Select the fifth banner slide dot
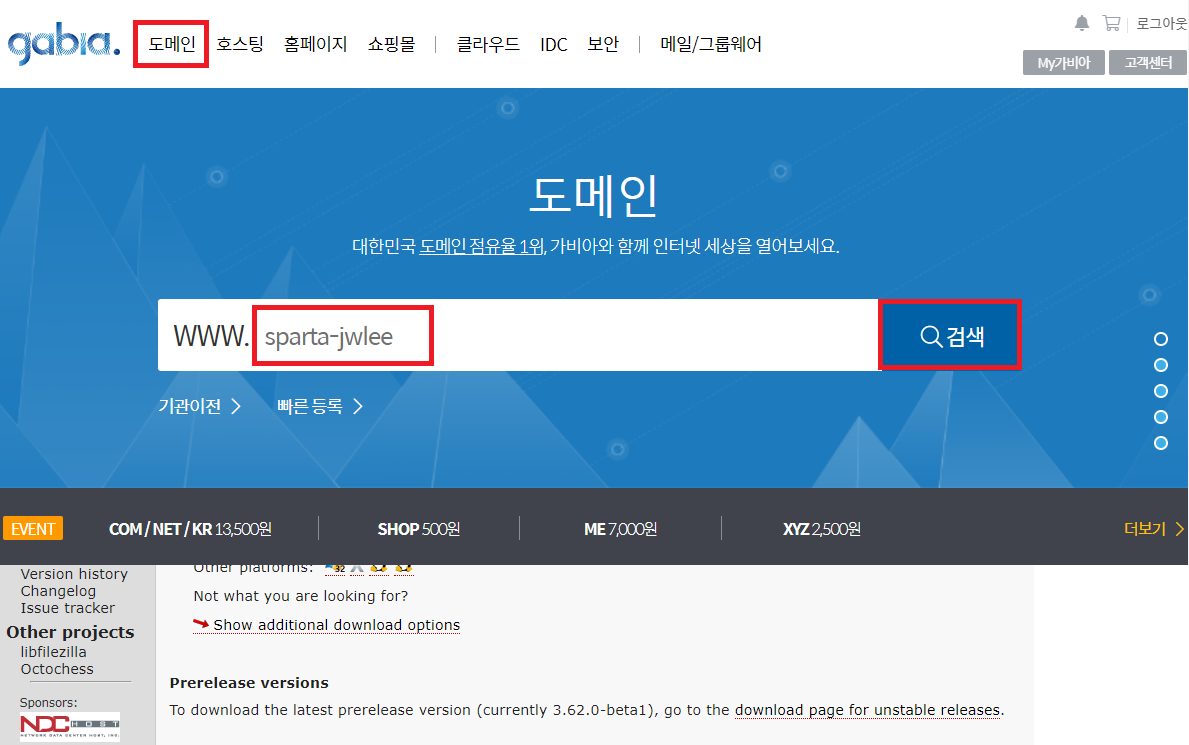1189x745 pixels. click(1160, 443)
